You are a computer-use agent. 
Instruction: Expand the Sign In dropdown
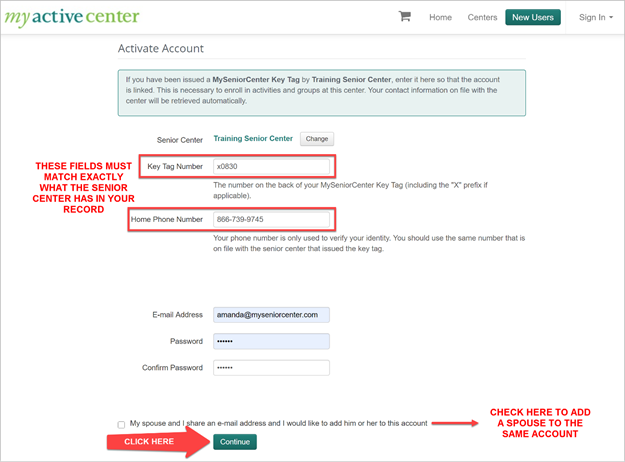596,17
